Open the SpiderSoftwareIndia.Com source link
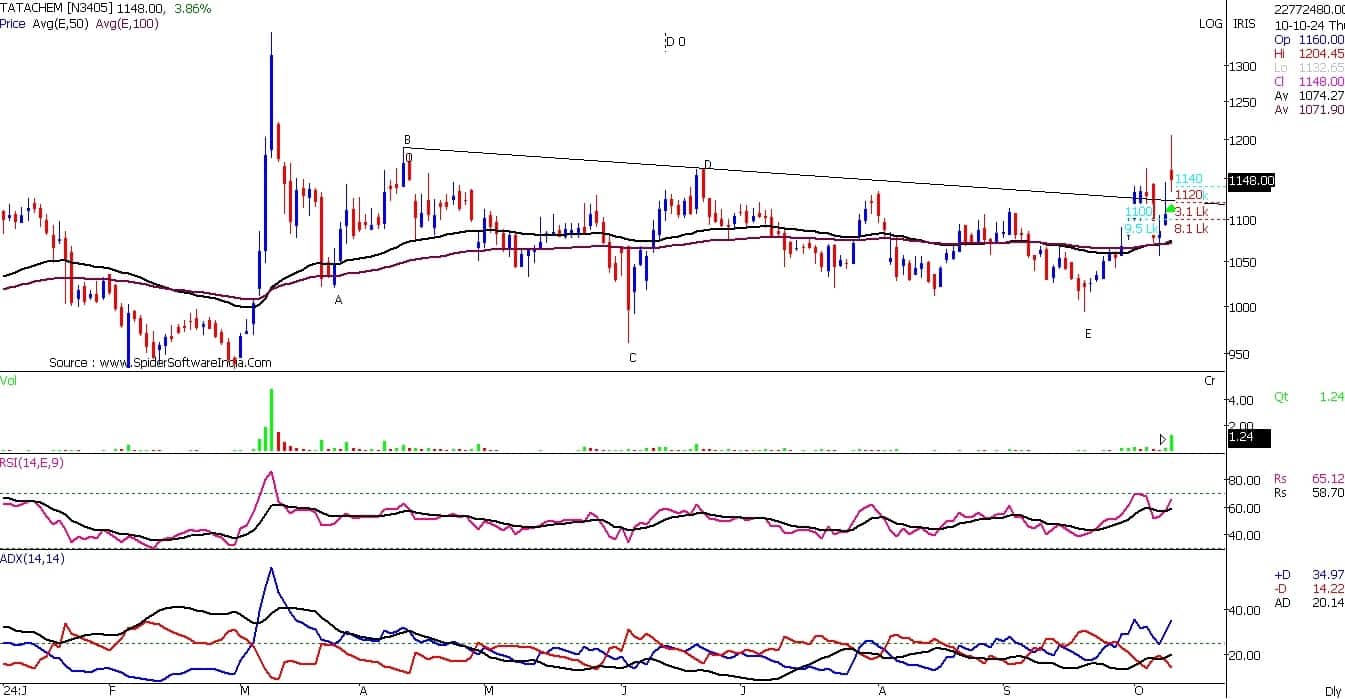 point(160,363)
